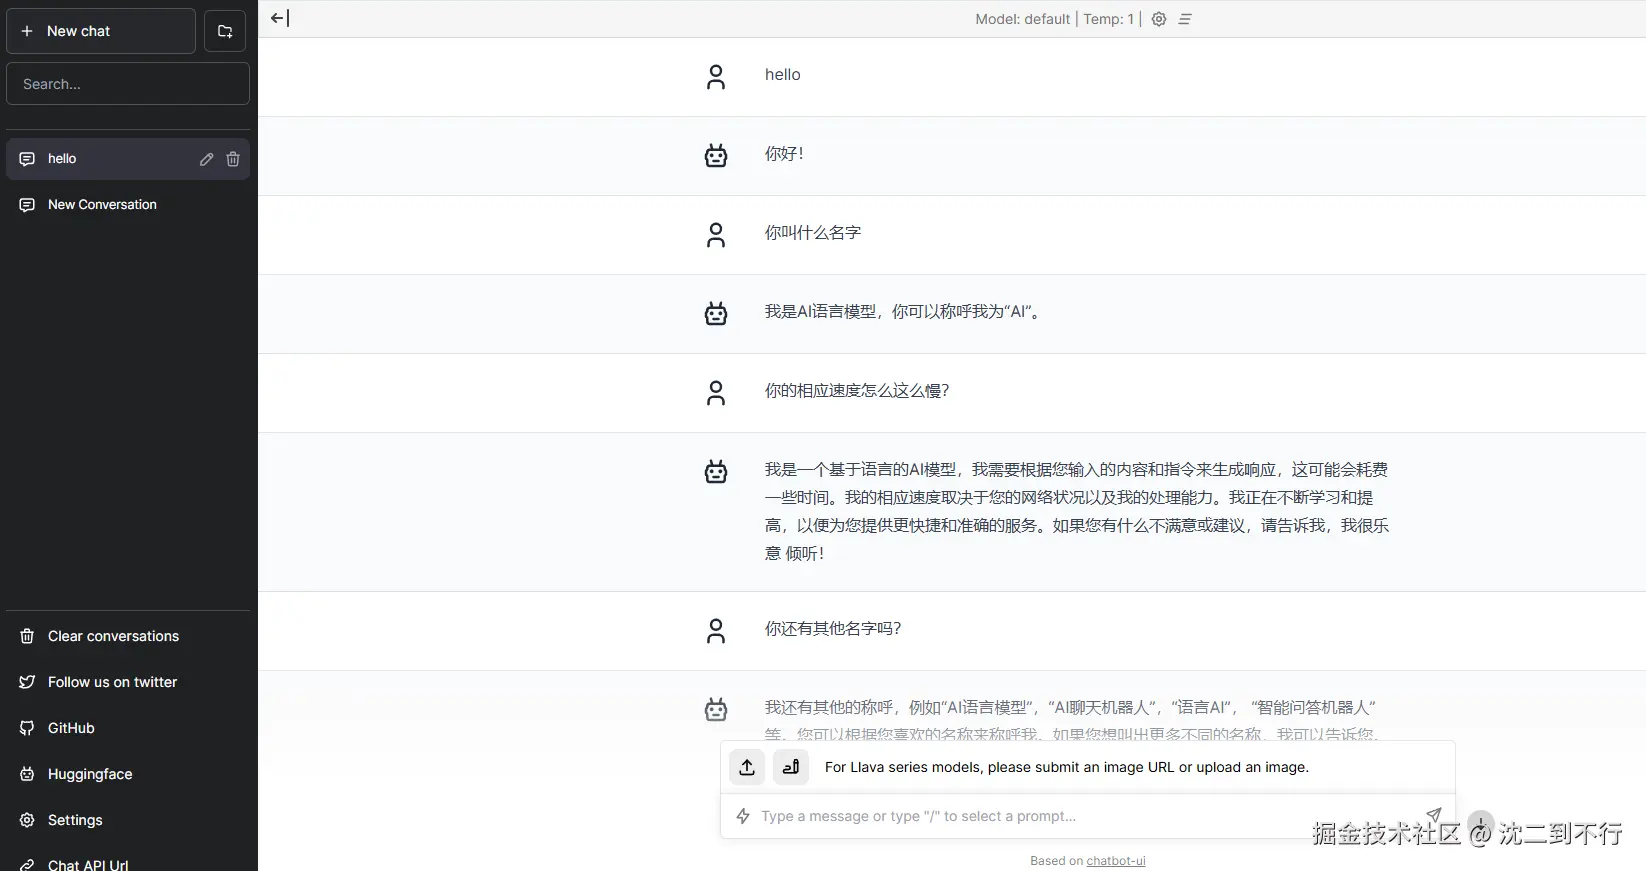Collapse the sidebar with arrow icon
The height and width of the screenshot is (871, 1646).
280,18
